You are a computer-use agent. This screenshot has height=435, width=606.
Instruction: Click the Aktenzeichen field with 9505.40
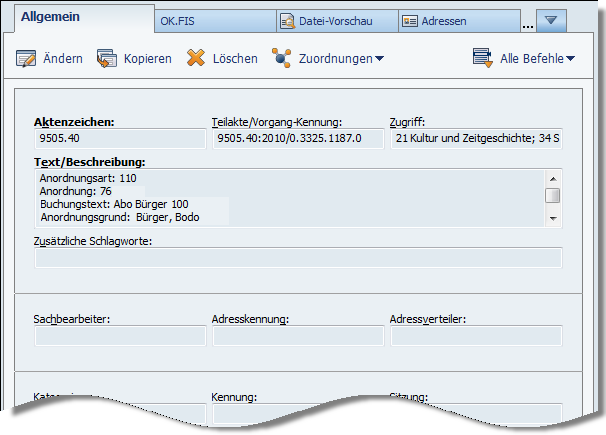click(119, 139)
